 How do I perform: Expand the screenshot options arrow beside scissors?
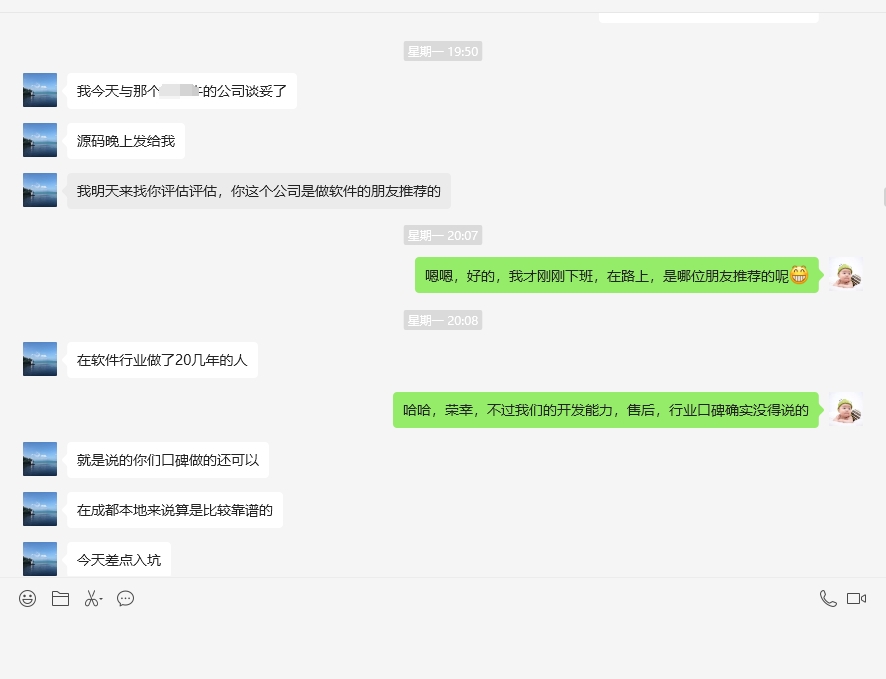[101, 600]
